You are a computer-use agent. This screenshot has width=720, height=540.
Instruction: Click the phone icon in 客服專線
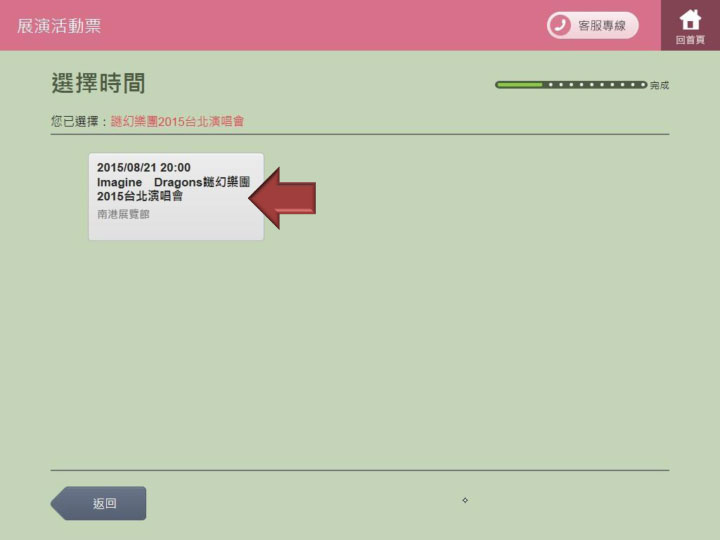[x=560, y=25]
